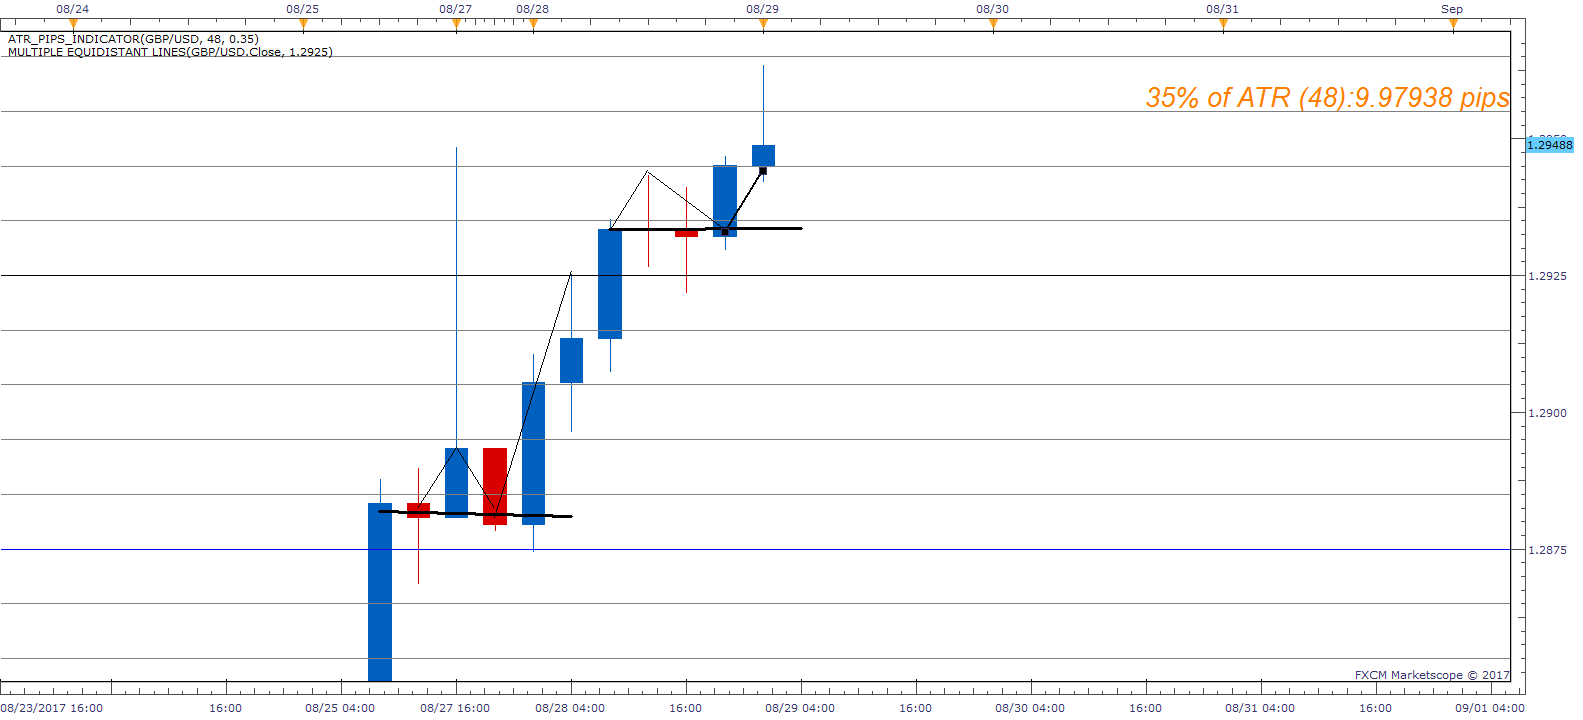Click the orange day marker under 08/24
1583x720 pixels.
click(73, 24)
